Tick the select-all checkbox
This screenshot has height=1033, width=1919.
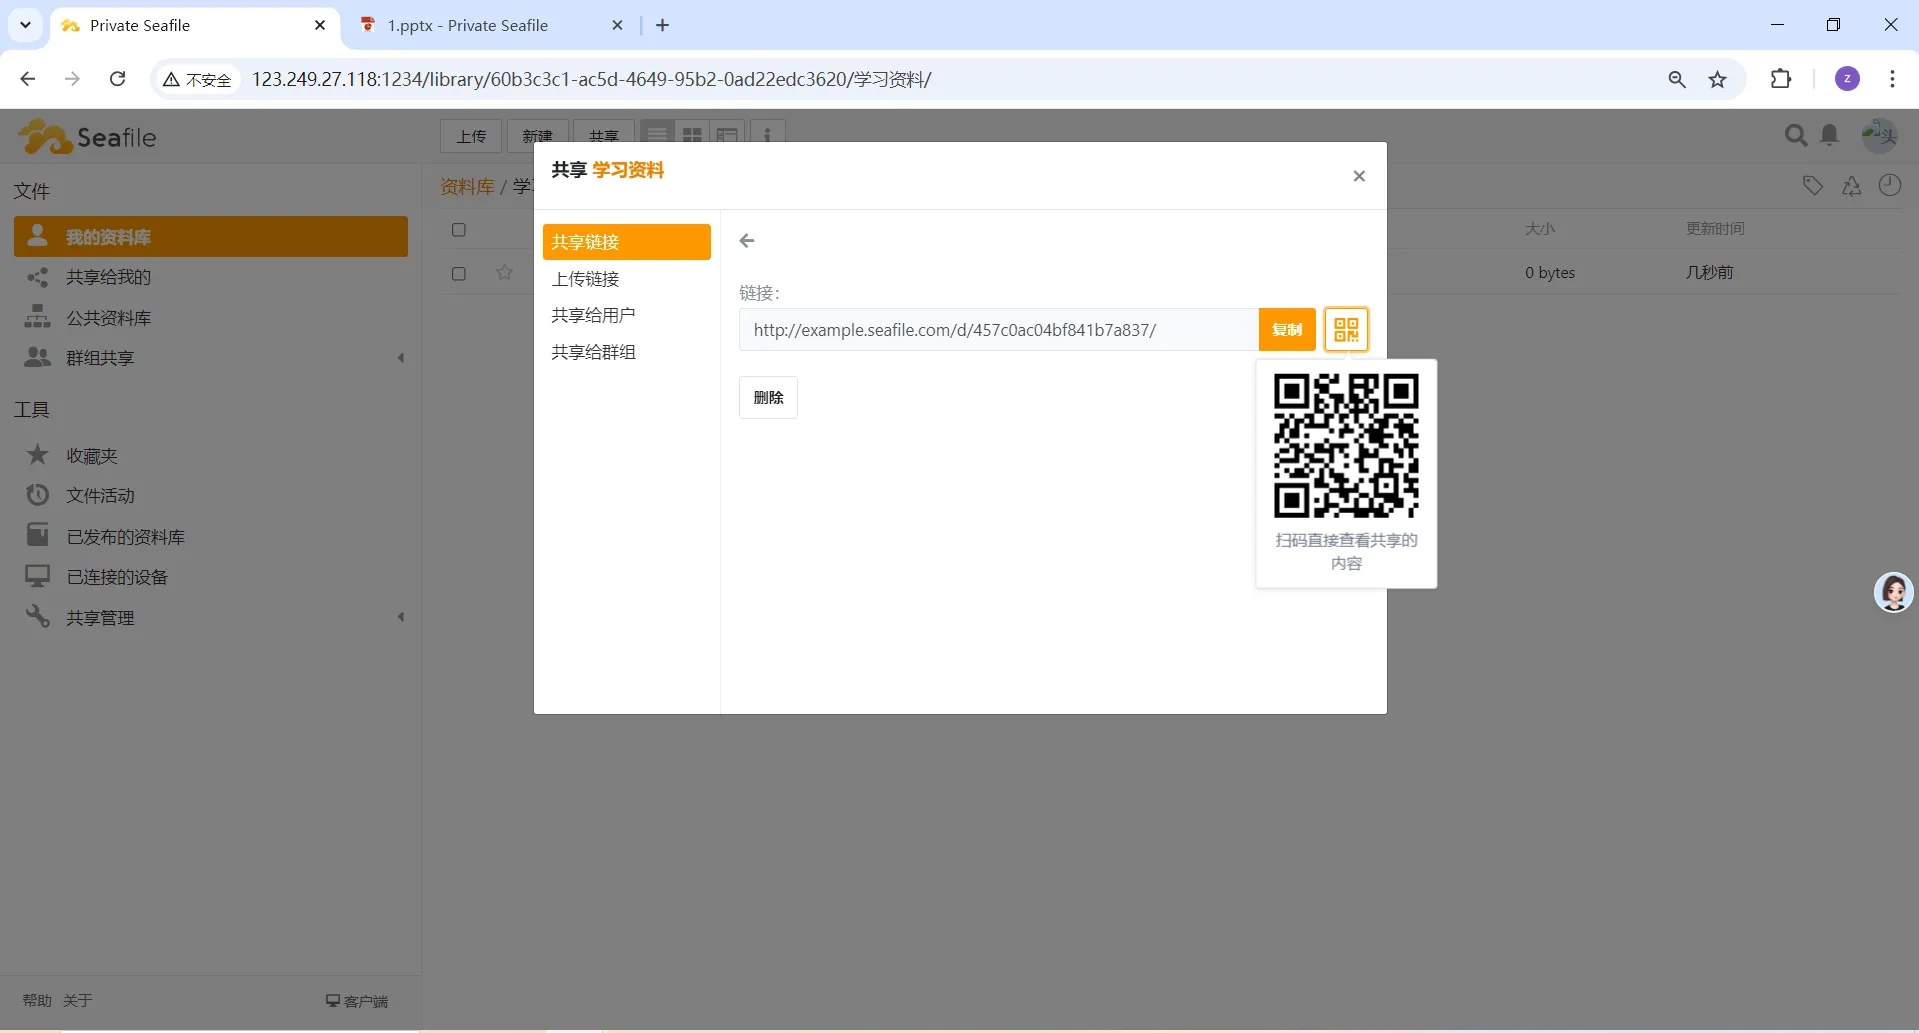click(459, 230)
